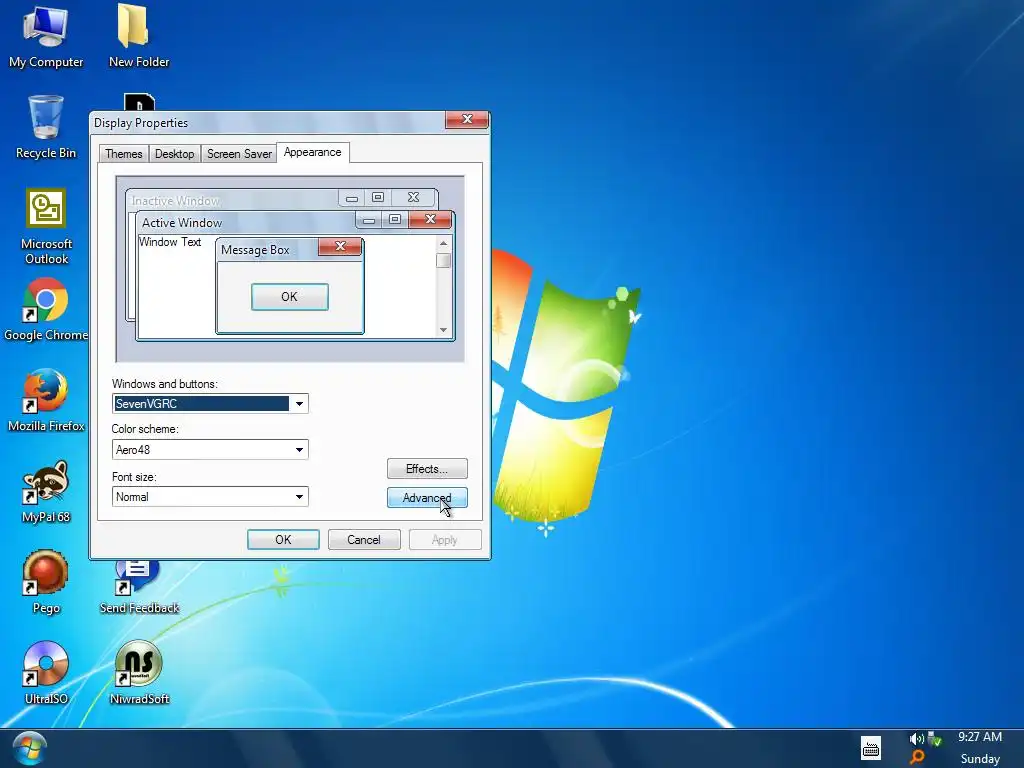Close the Display Properties dialog
The width and height of the screenshot is (1024, 768).
click(467, 120)
